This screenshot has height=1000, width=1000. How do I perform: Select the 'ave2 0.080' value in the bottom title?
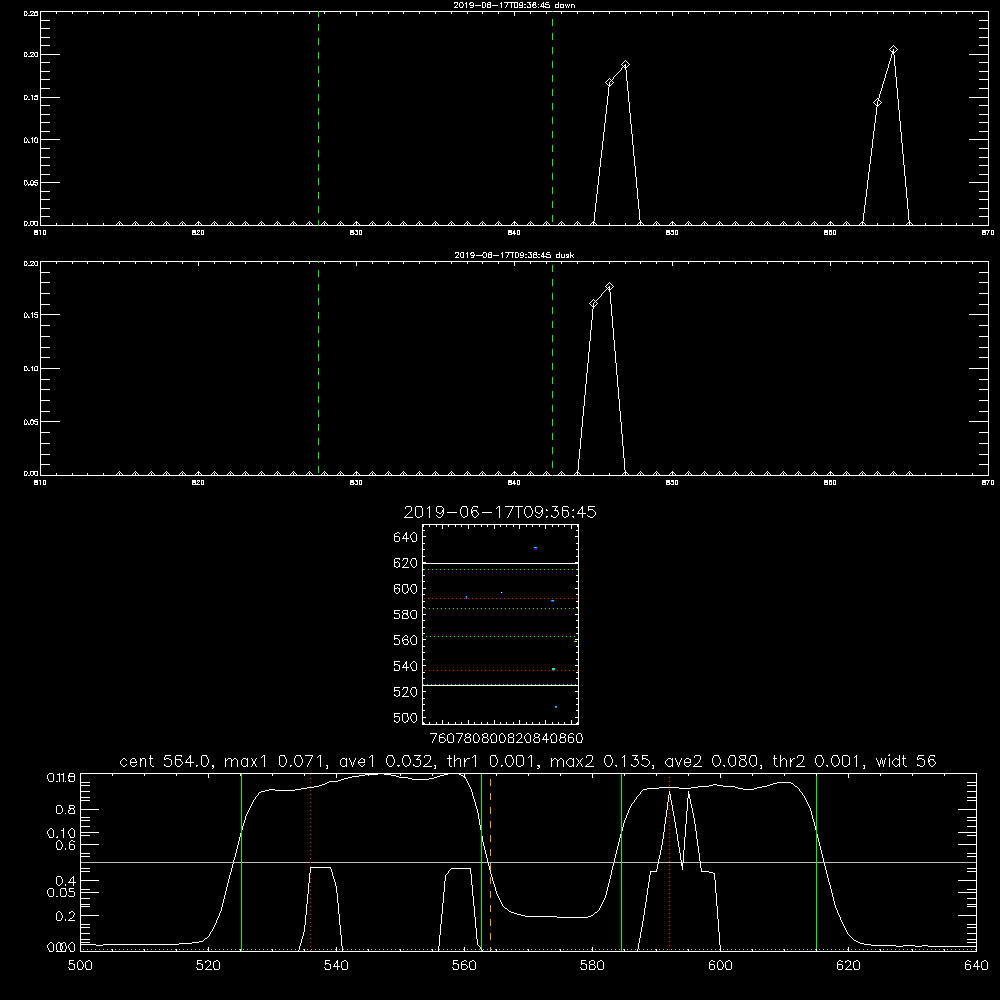(x=713, y=761)
